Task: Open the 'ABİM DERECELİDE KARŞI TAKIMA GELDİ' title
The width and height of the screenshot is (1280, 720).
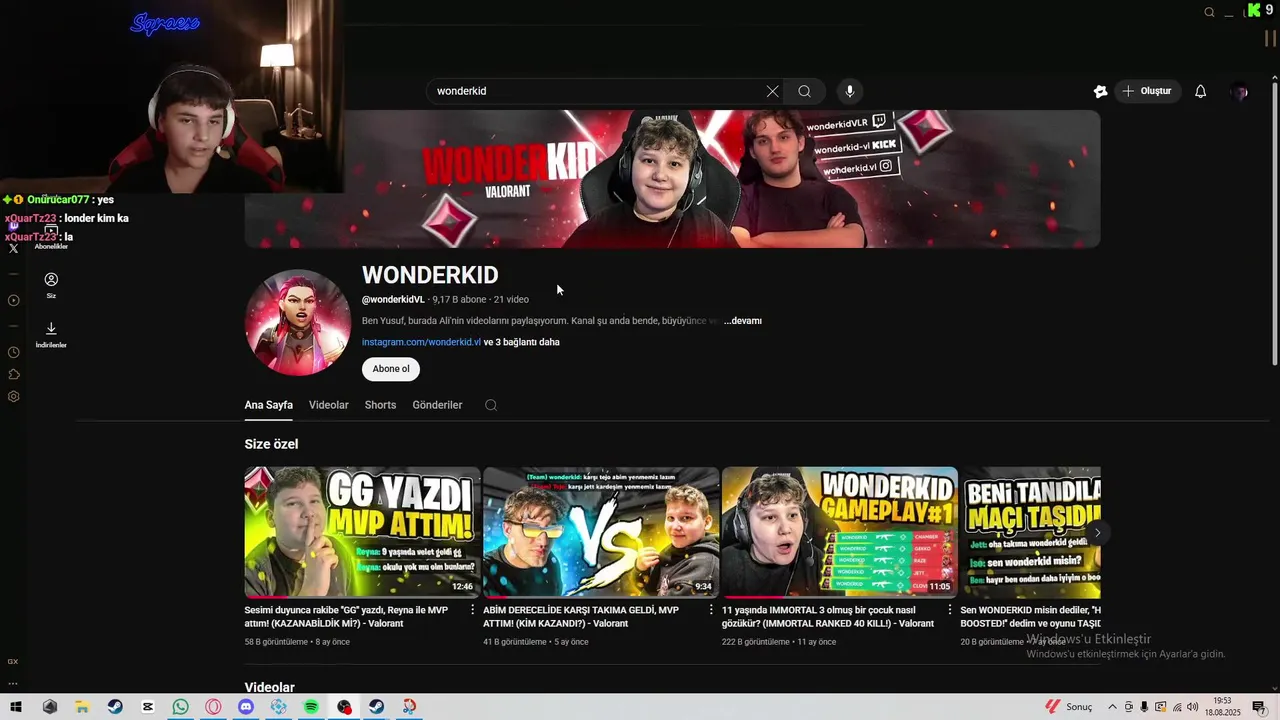Action: 581,616
